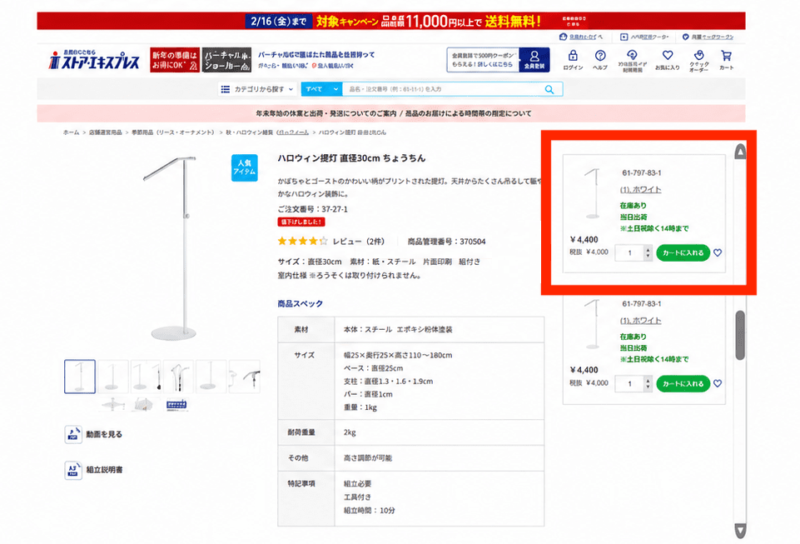Viewport: 800px width, 544px height.
Task: Select the fourth product thumbnail
Action: pos(179,377)
